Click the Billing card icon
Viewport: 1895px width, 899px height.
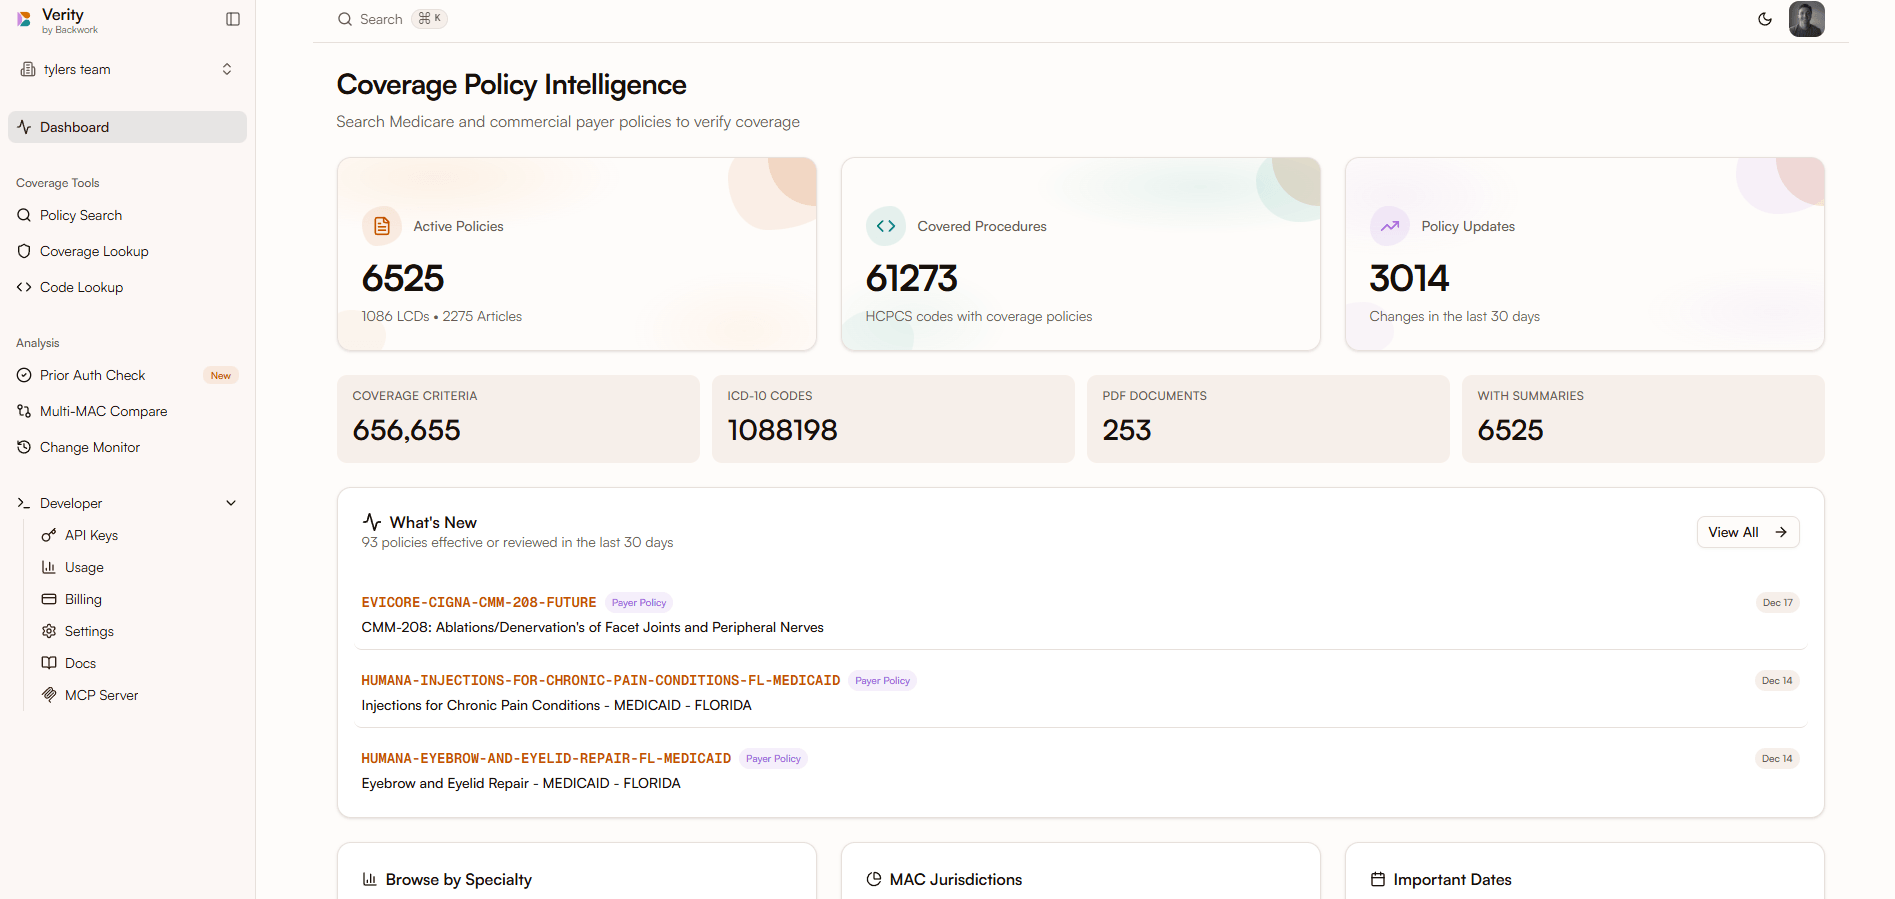click(x=48, y=599)
